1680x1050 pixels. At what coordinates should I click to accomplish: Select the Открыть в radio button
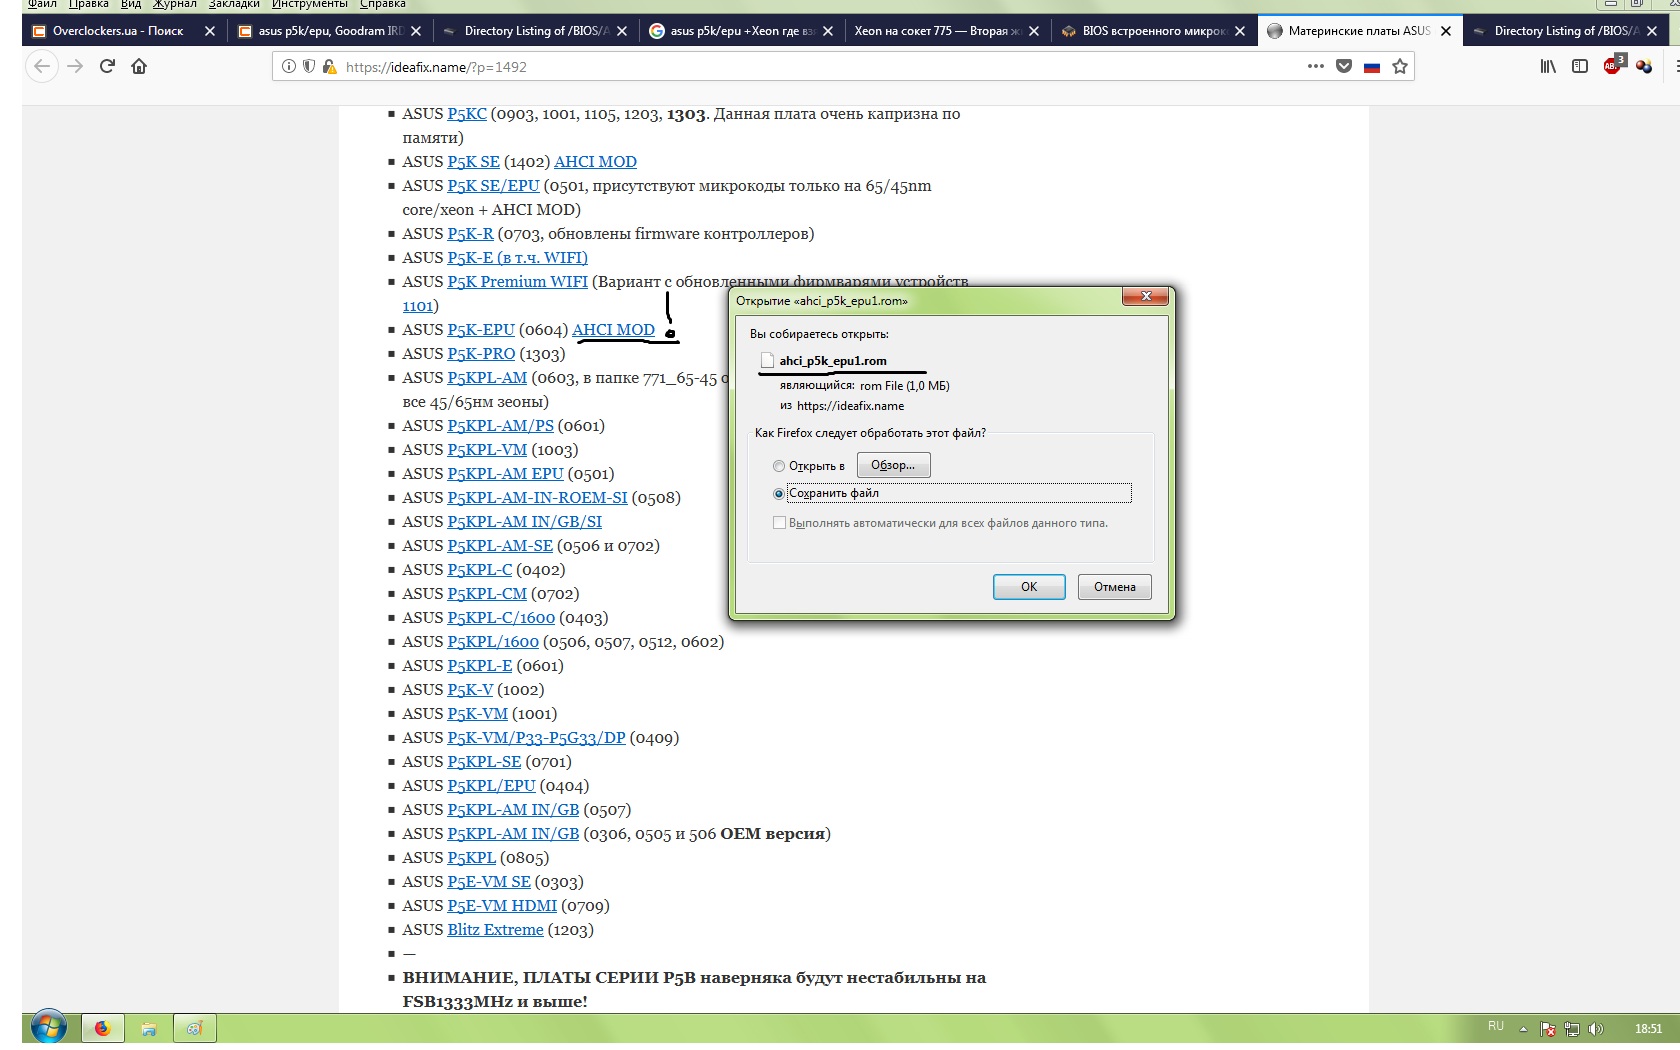[x=779, y=466]
